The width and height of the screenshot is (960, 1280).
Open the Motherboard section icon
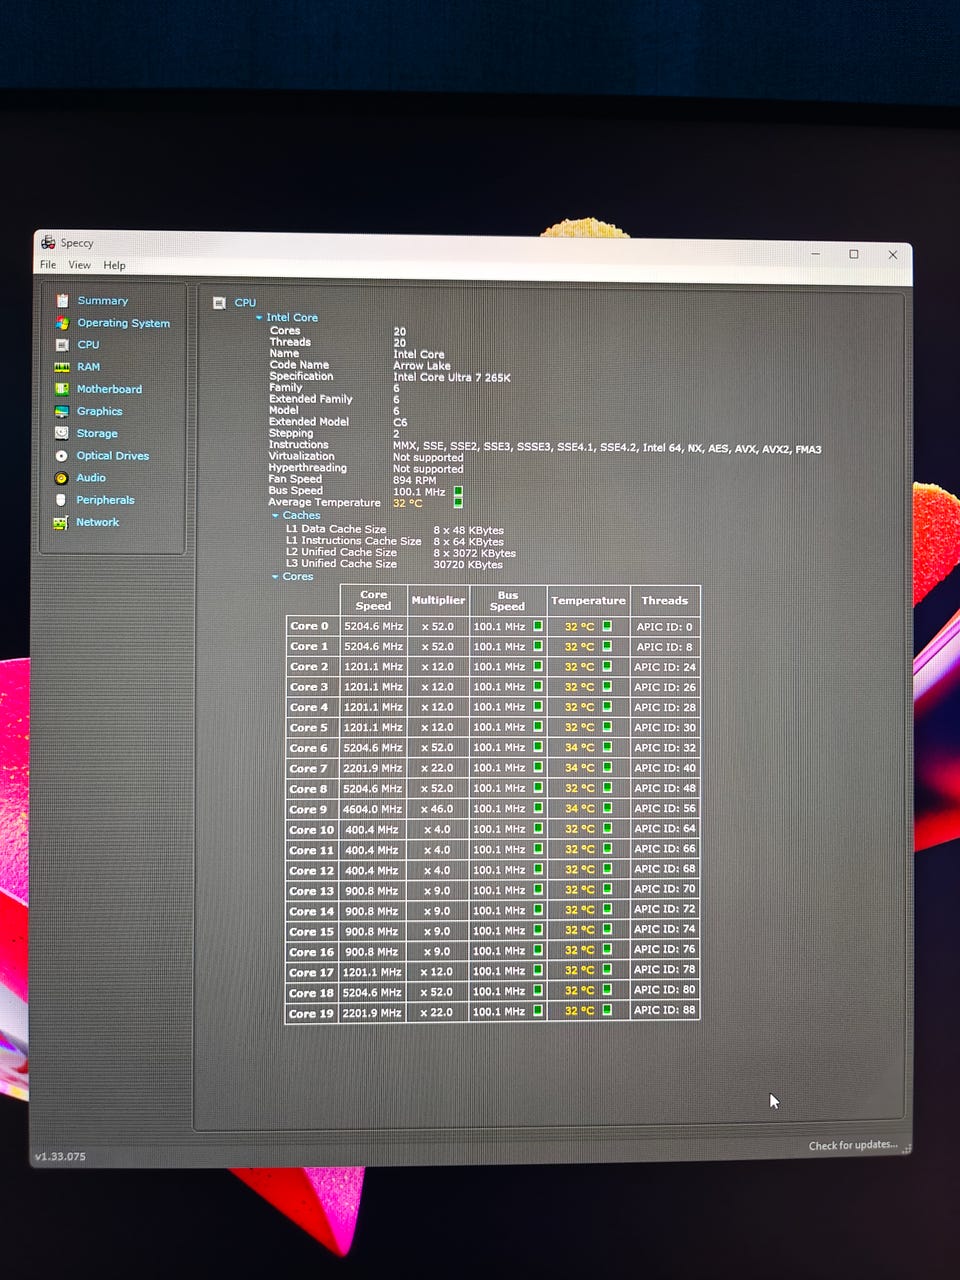tap(62, 389)
